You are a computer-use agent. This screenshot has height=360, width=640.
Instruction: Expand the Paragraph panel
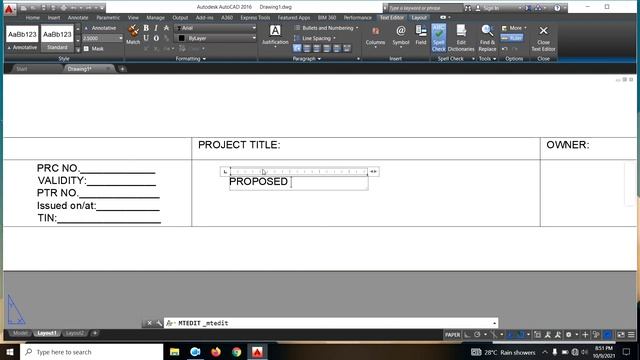click(307, 59)
